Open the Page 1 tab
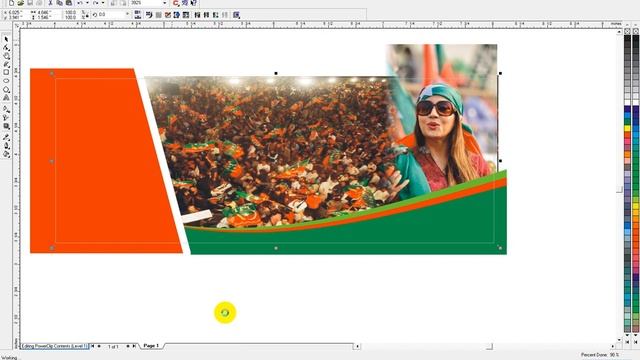 click(x=151, y=346)
